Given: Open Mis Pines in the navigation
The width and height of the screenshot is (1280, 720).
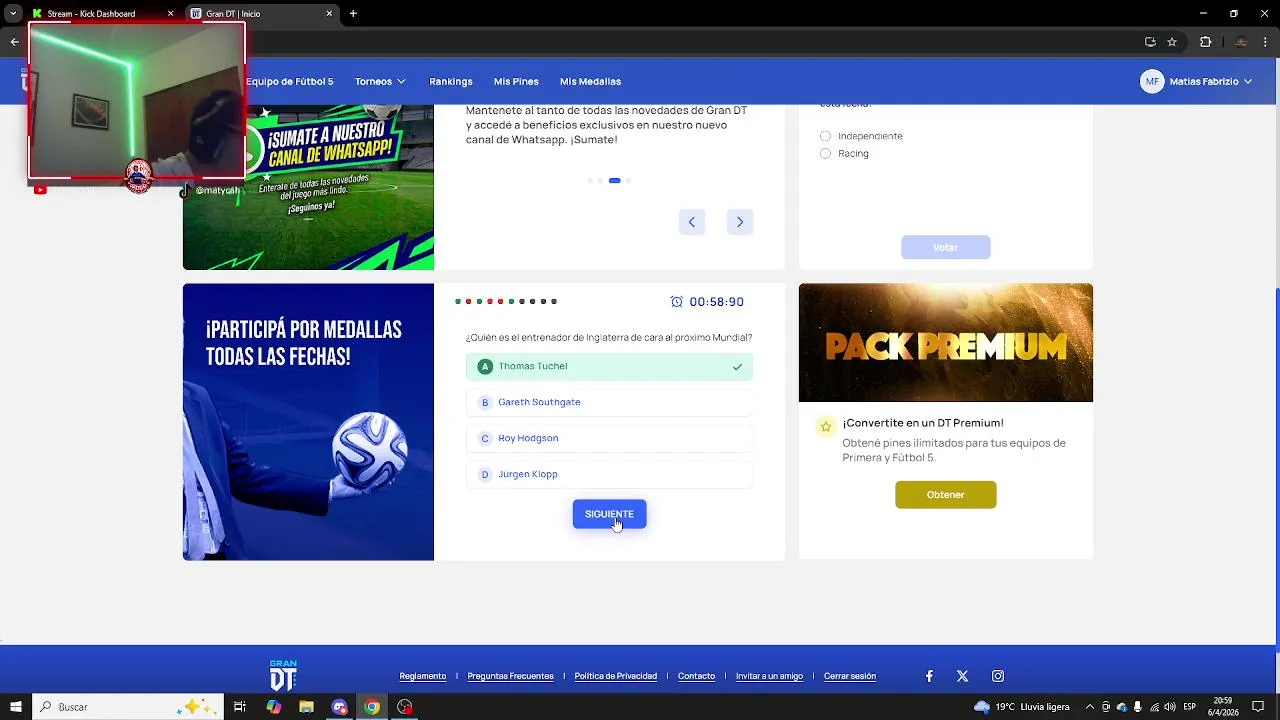Looking at the screenshot, I should click(516, 81).
